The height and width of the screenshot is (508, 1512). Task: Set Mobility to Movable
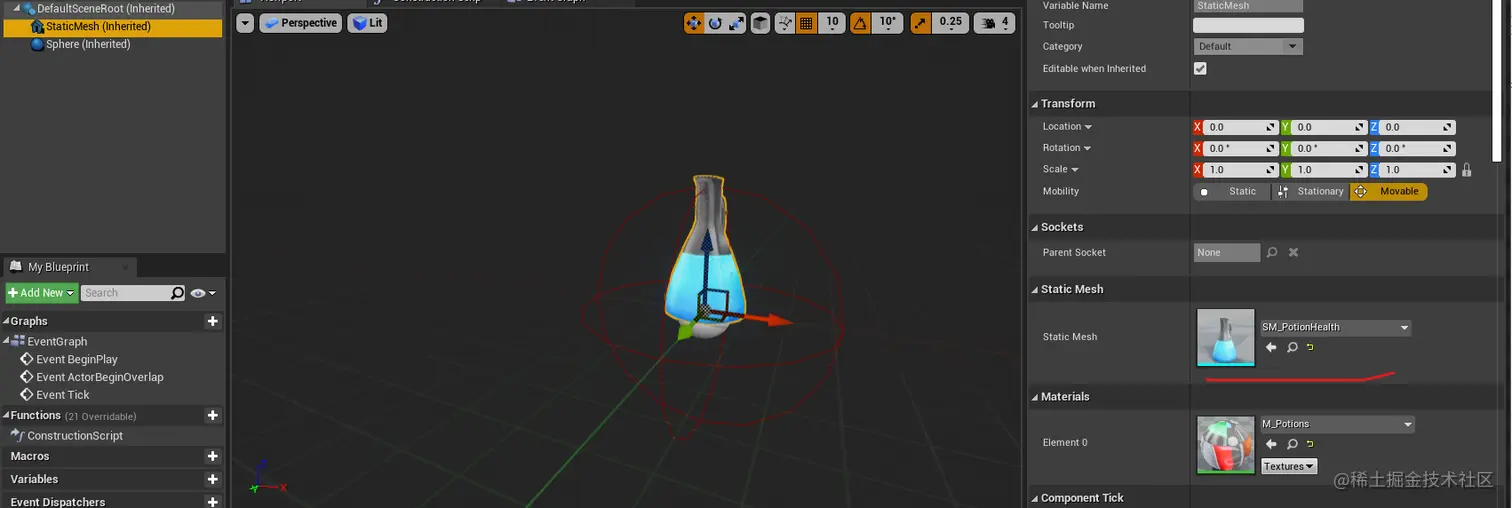(x=1389, y=191)
